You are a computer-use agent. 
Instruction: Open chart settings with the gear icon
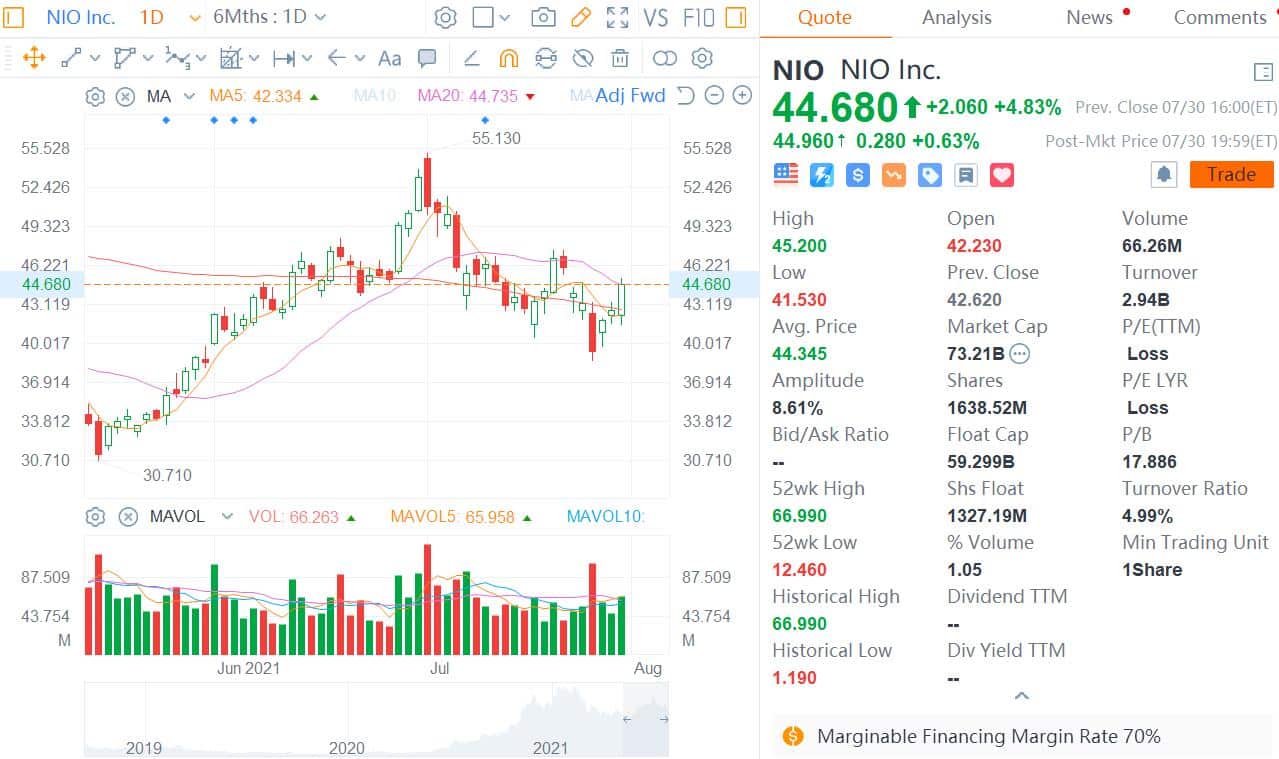[x=446, y=17]
